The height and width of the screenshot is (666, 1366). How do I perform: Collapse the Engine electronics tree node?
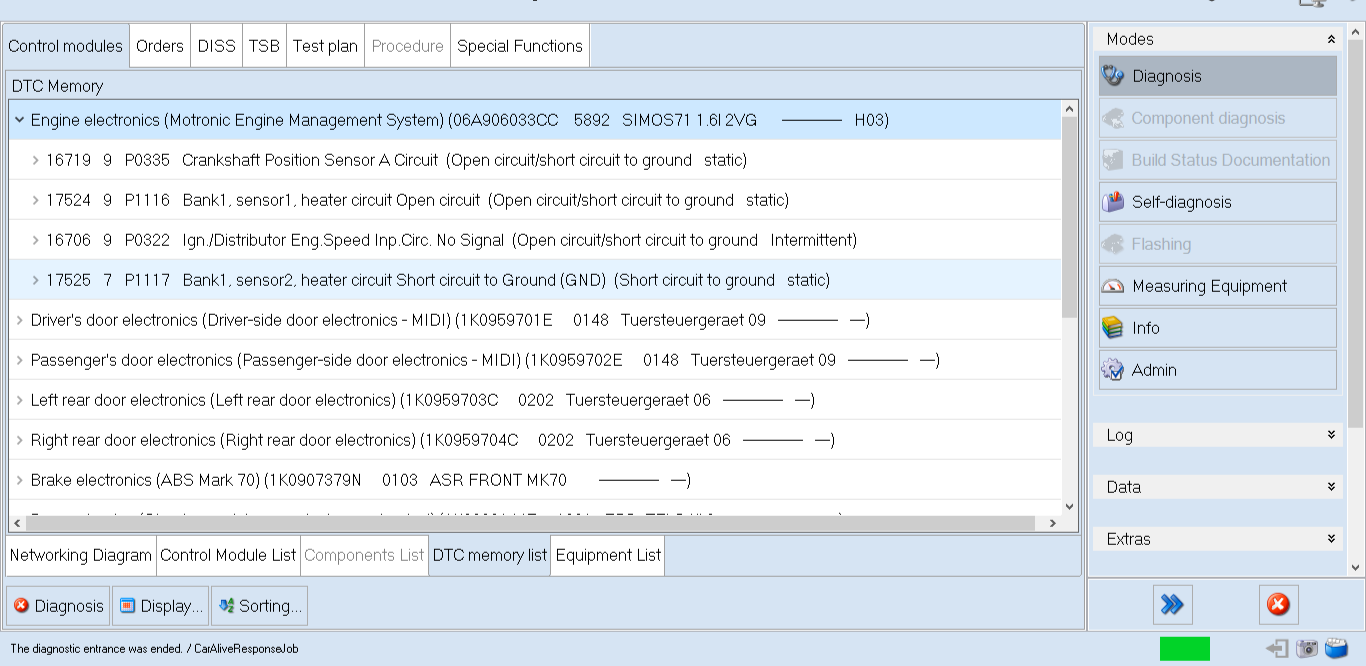click(x=19, y=120)
